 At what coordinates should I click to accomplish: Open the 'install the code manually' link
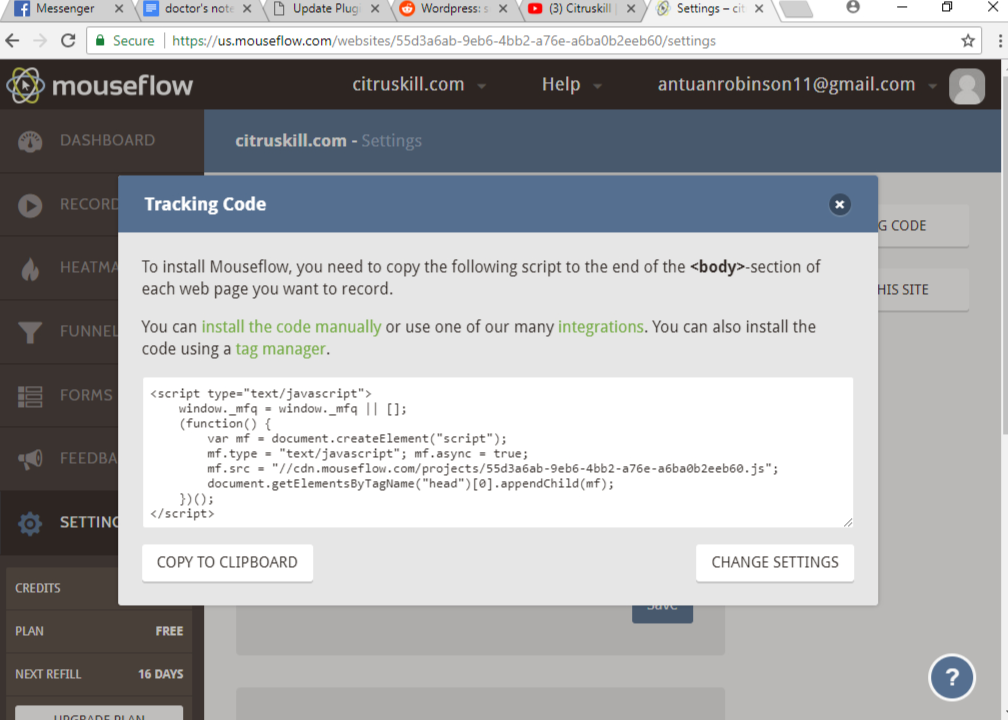click(291, 327)
